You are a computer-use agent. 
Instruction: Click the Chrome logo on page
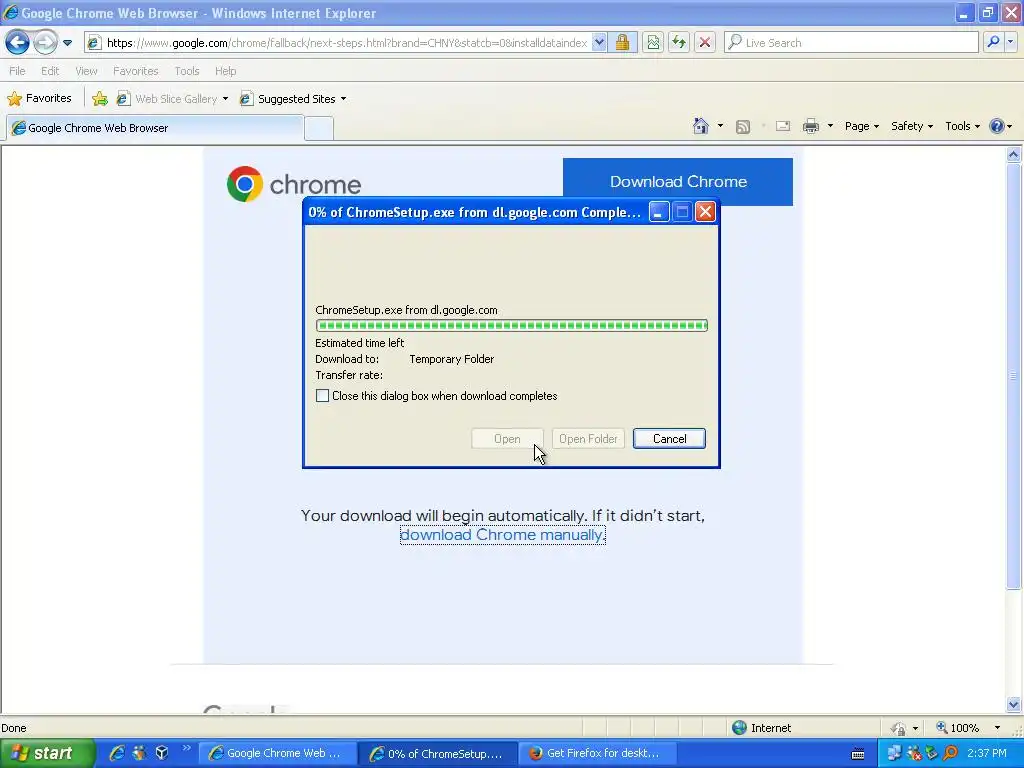(x=294, y=184)
